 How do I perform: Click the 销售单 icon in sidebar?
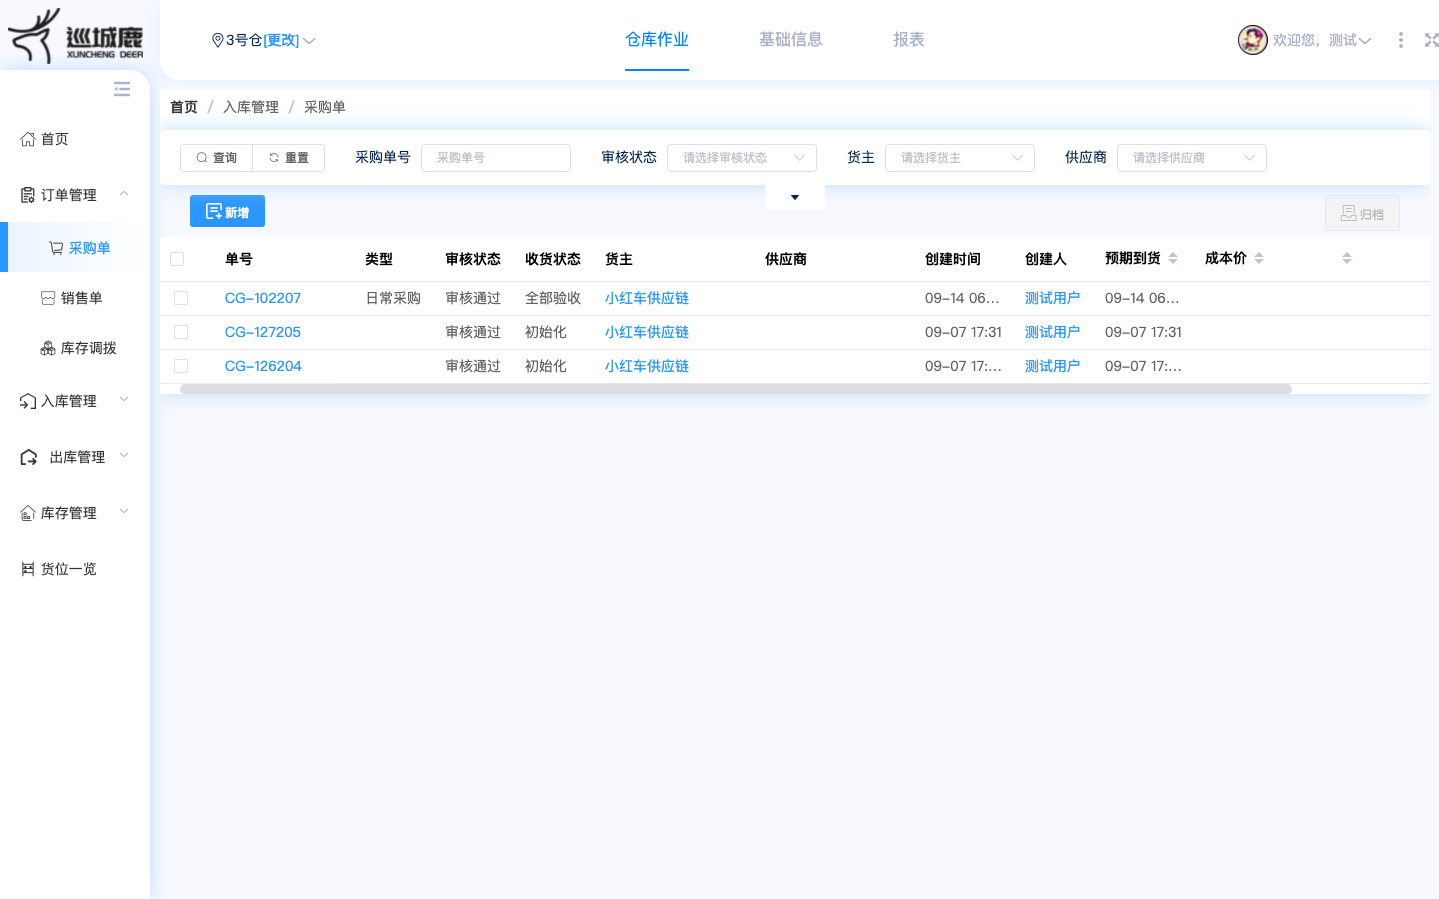(x=48, y=298)
